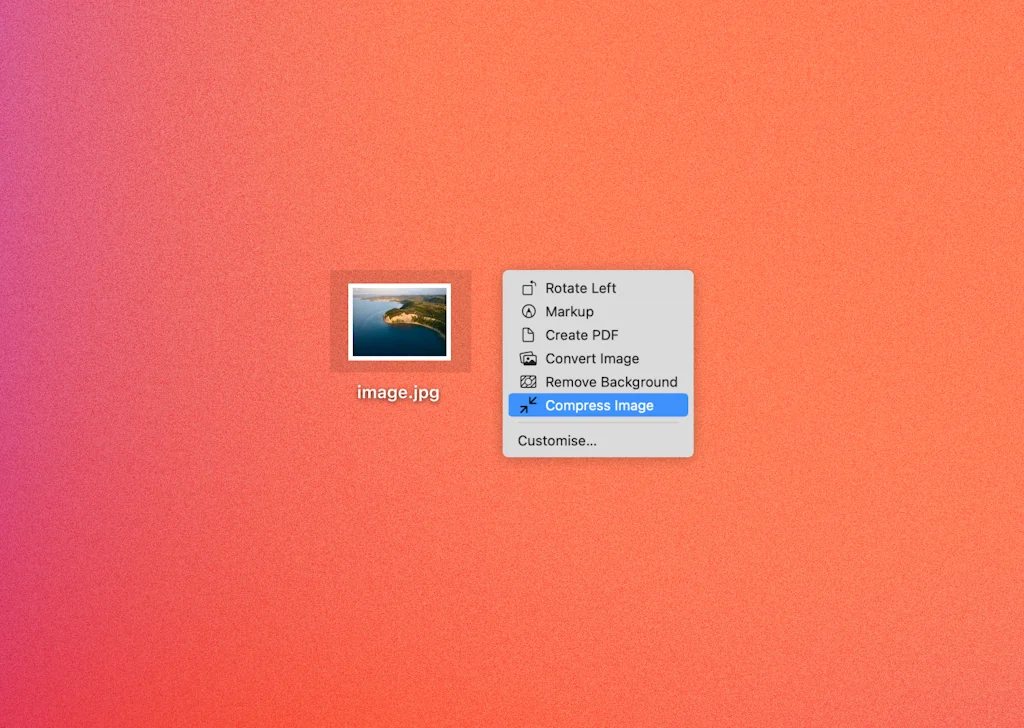Image resolution: width=1024 pixels, height=728 pixels.
Task: Click the Compress Image inward arrows icon
Action: coord(528,405)
